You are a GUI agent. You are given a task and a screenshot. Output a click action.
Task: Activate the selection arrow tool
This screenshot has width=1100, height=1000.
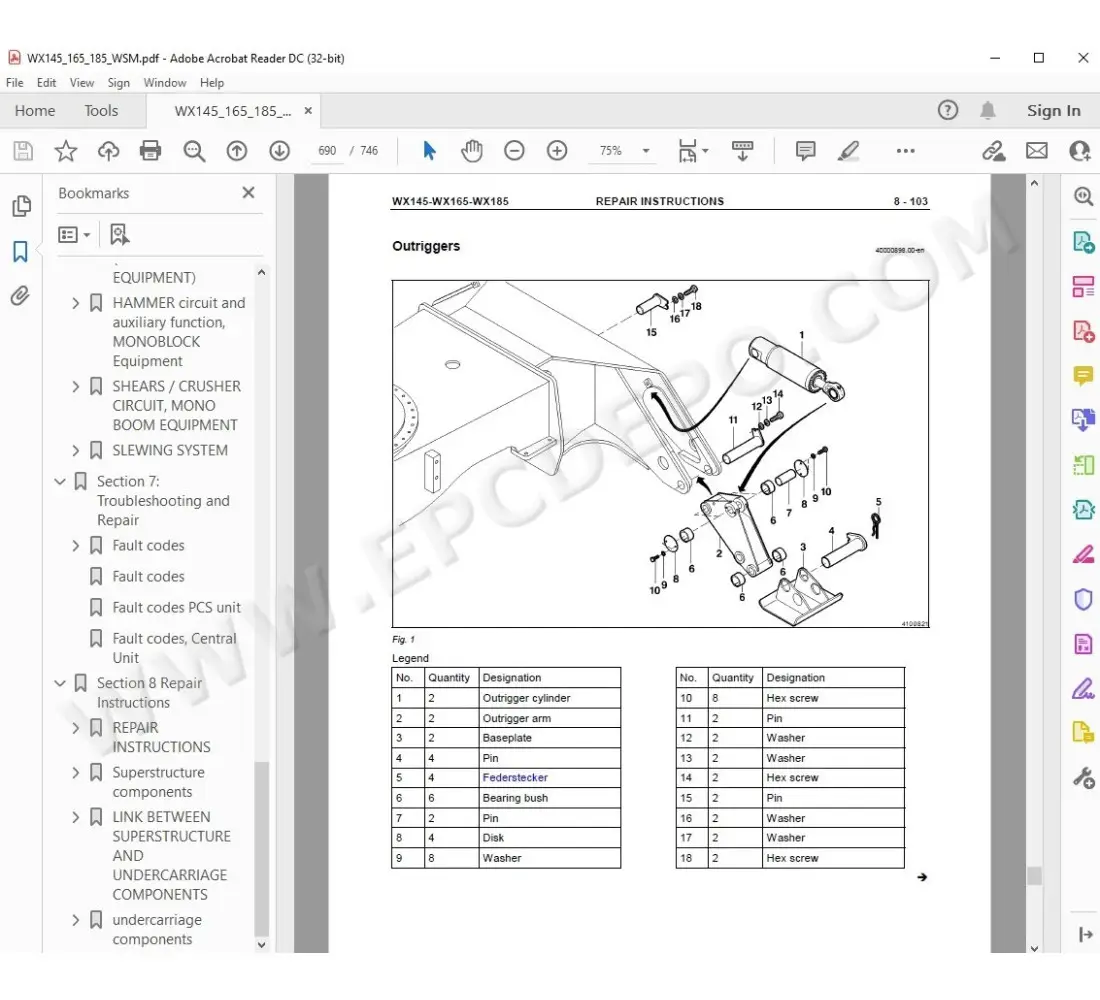click(x=429, y=151)
